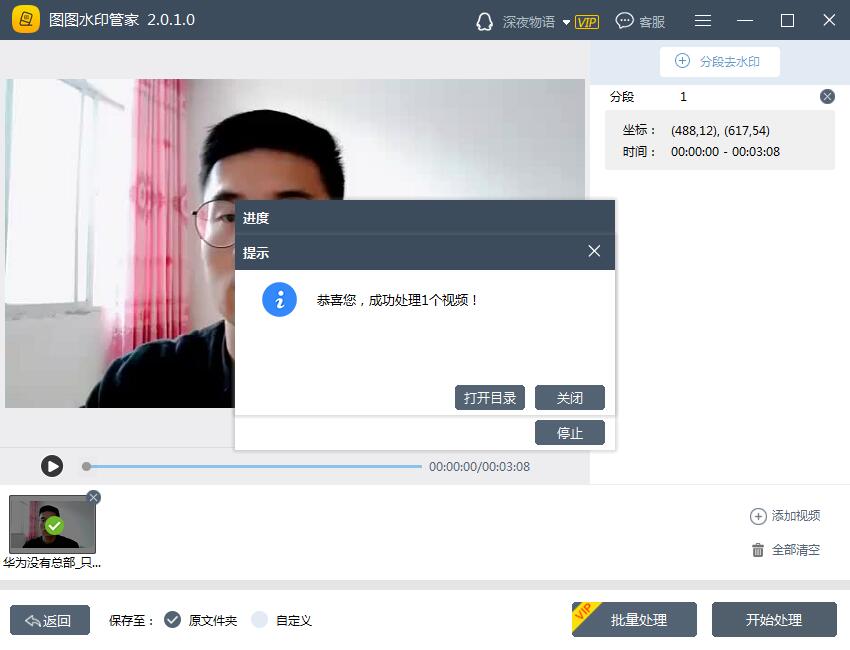
Task: Click the playback progress slider handle
Action: (86, 466)
